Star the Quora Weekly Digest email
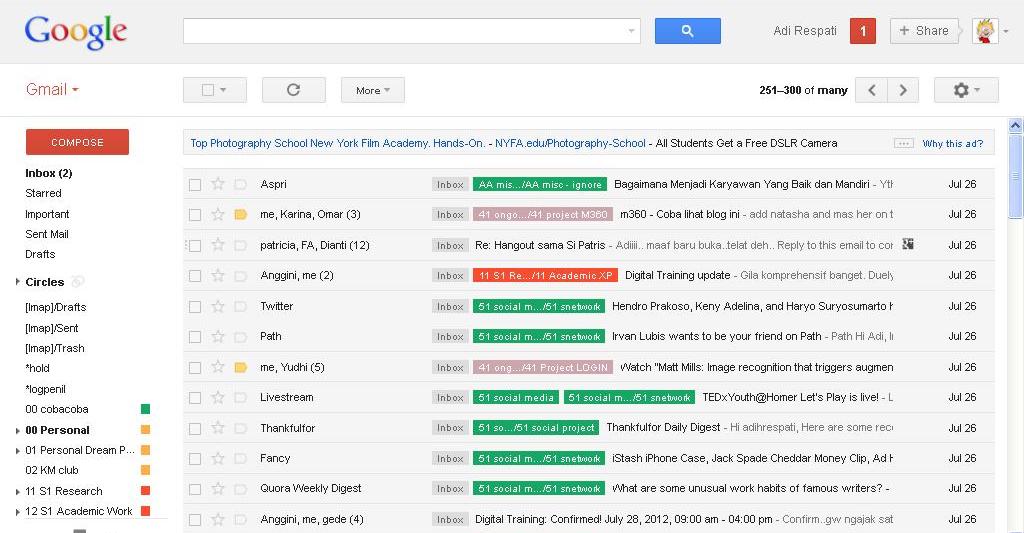Image resolution: width=1024 pixels, height=533 pixels. pyautogui.click(x=217, y=489)
